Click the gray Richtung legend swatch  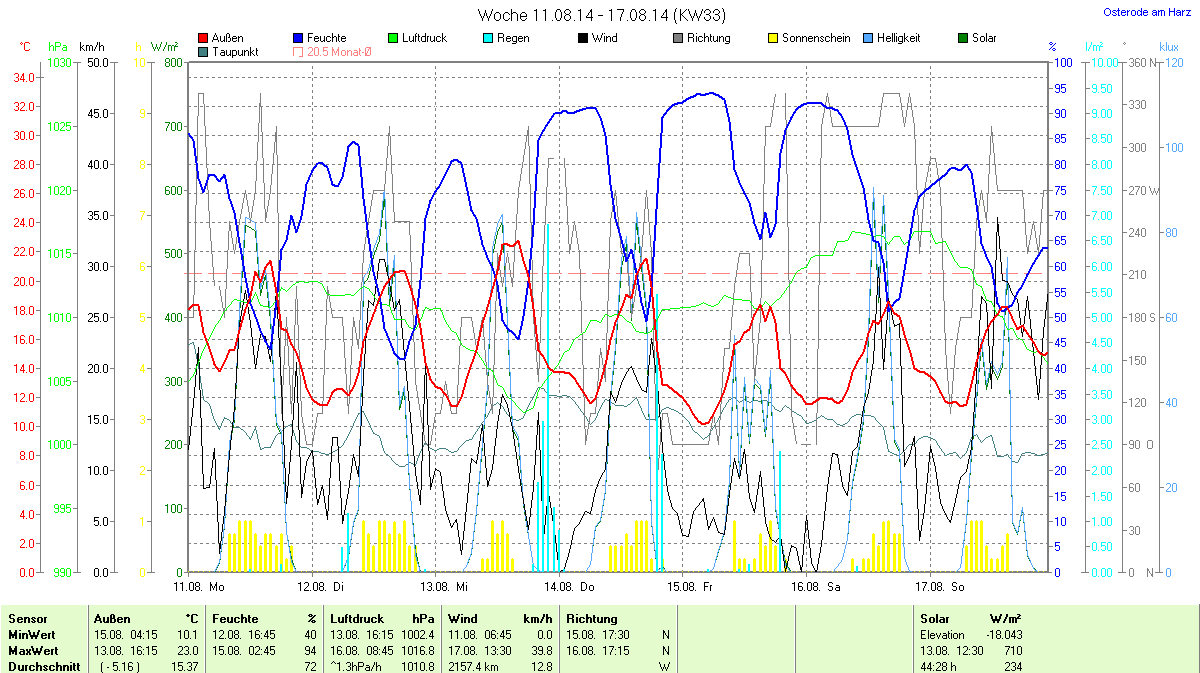click(677, 38)
